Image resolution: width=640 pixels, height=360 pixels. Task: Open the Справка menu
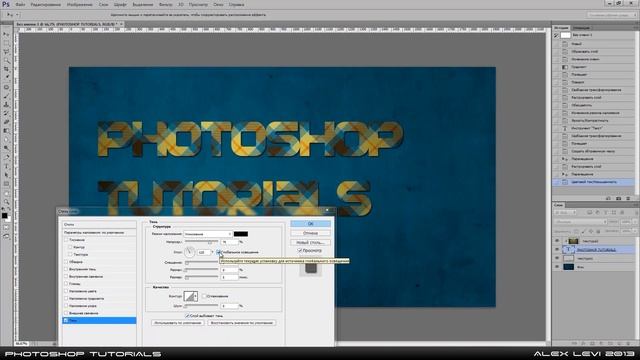tap(236, 4)
